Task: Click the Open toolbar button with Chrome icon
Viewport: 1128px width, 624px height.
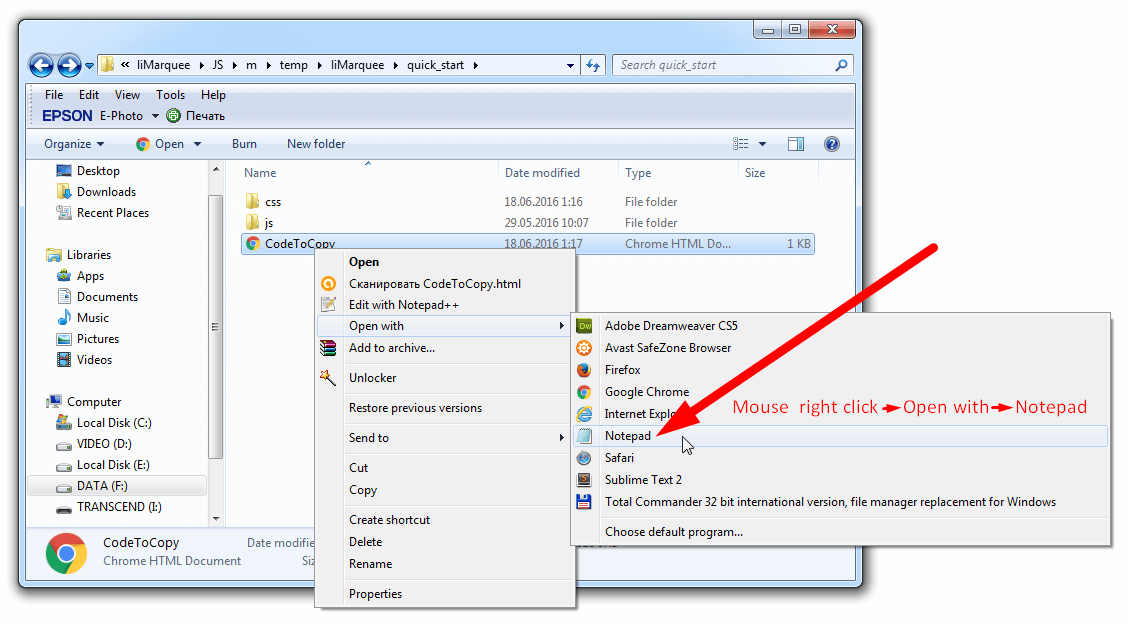Action: [160, 144]
